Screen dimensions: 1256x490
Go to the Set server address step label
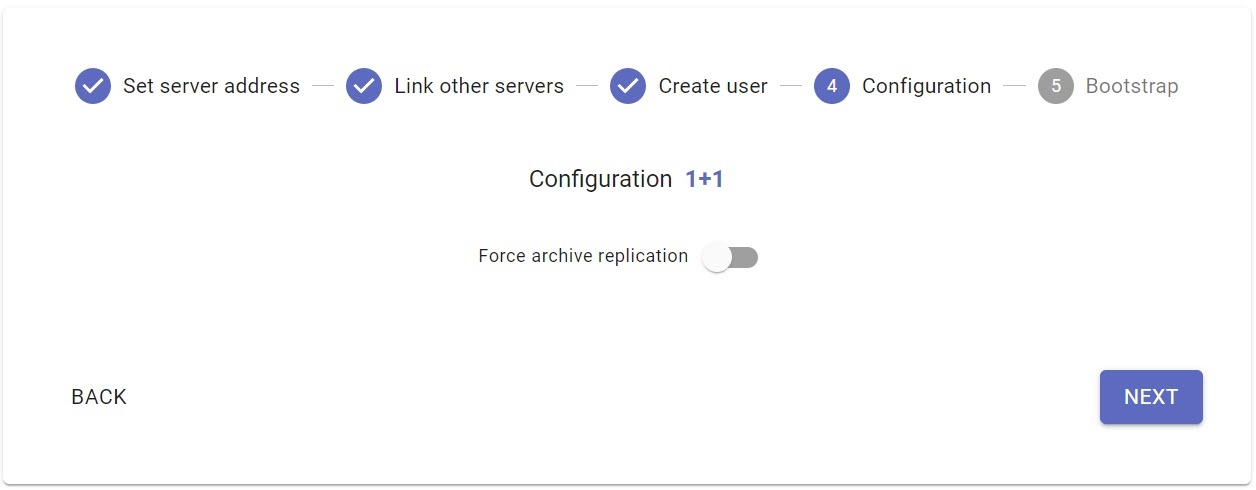[211, 86]
